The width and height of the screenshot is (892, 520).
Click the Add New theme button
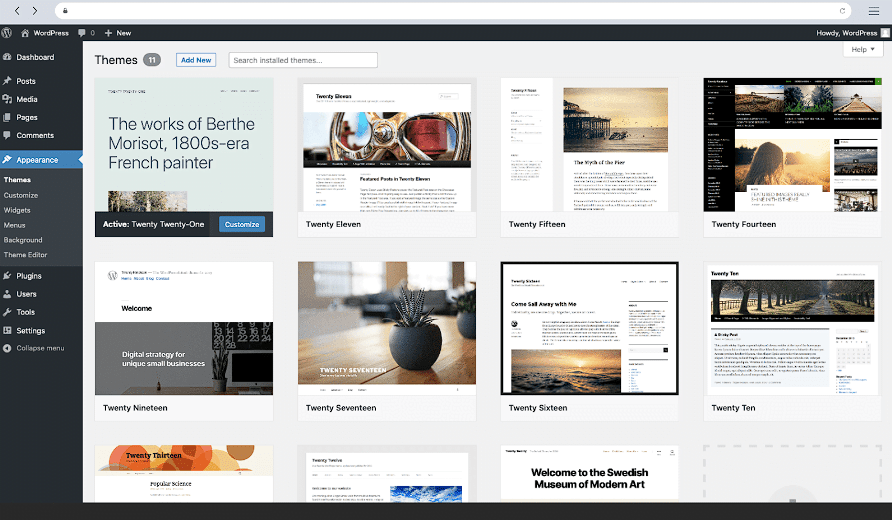click(196, 60)
